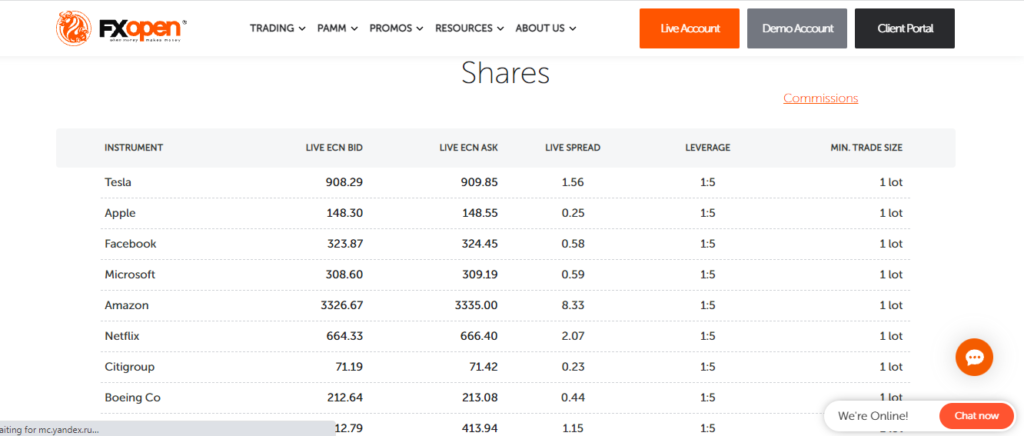This screenshot has height=436, width=1024.
Task: Select the Tesla instrument row
Action: (x=505, y=183)
